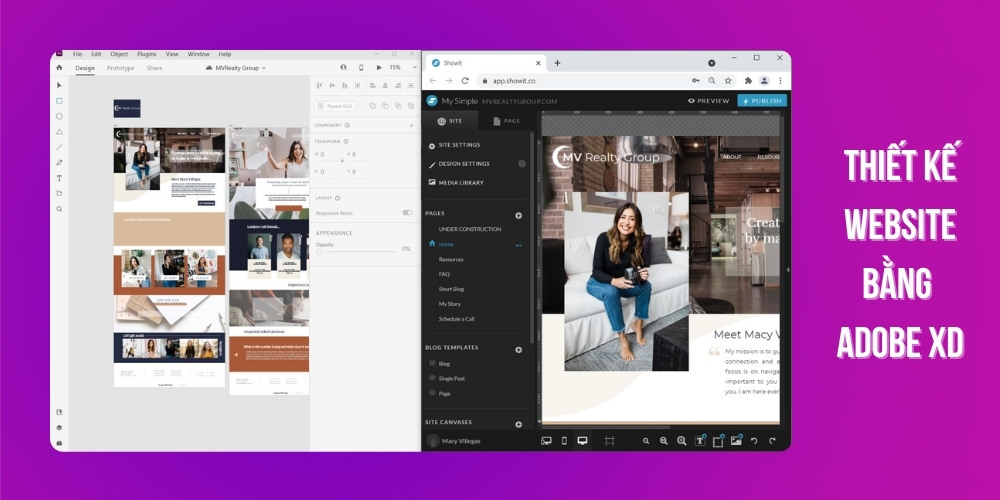Open the Object menu in Adobe XD

click(x=119, y=54)
